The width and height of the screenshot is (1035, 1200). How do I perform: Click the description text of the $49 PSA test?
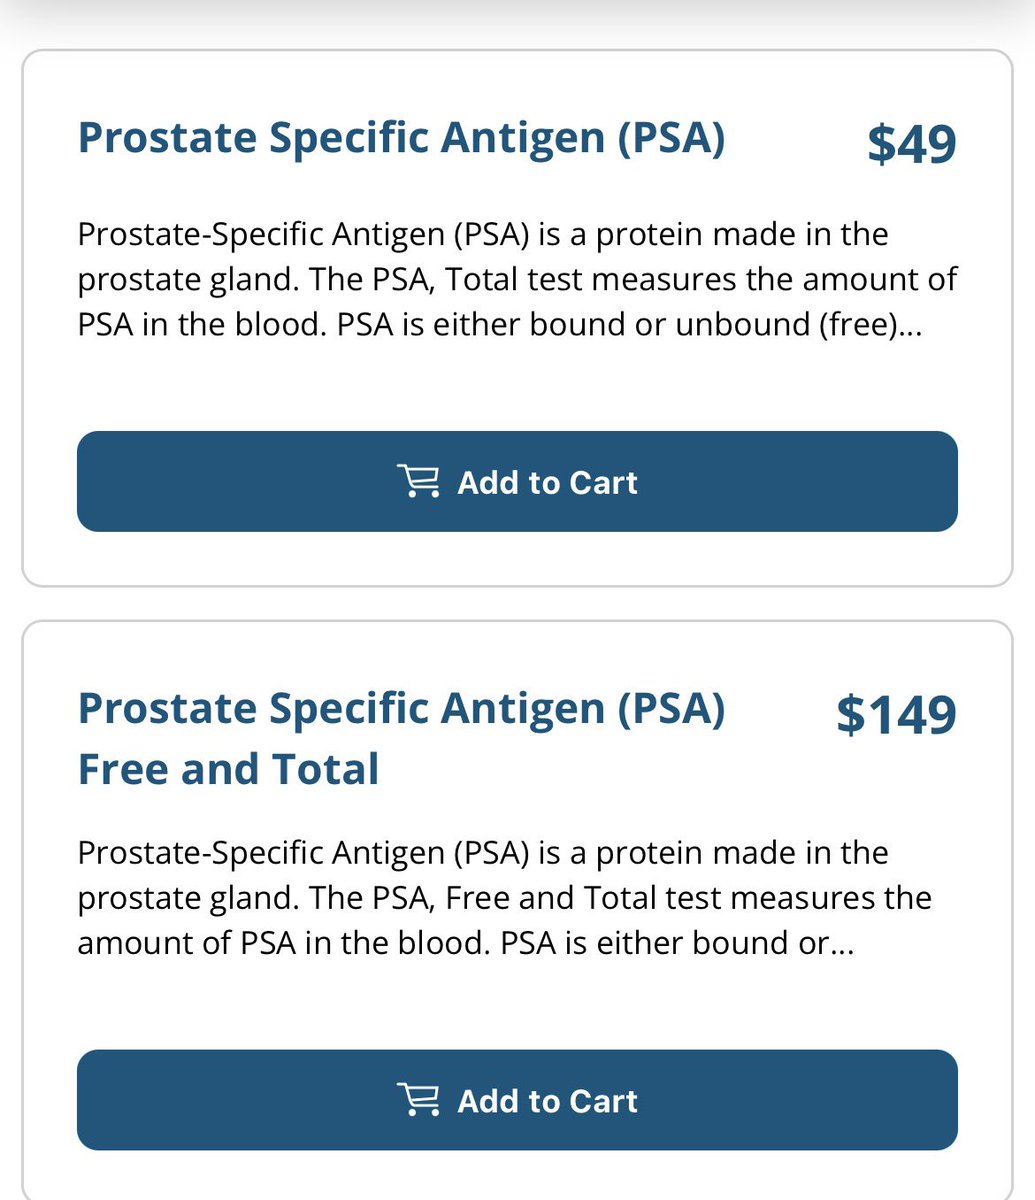(517, 279)
